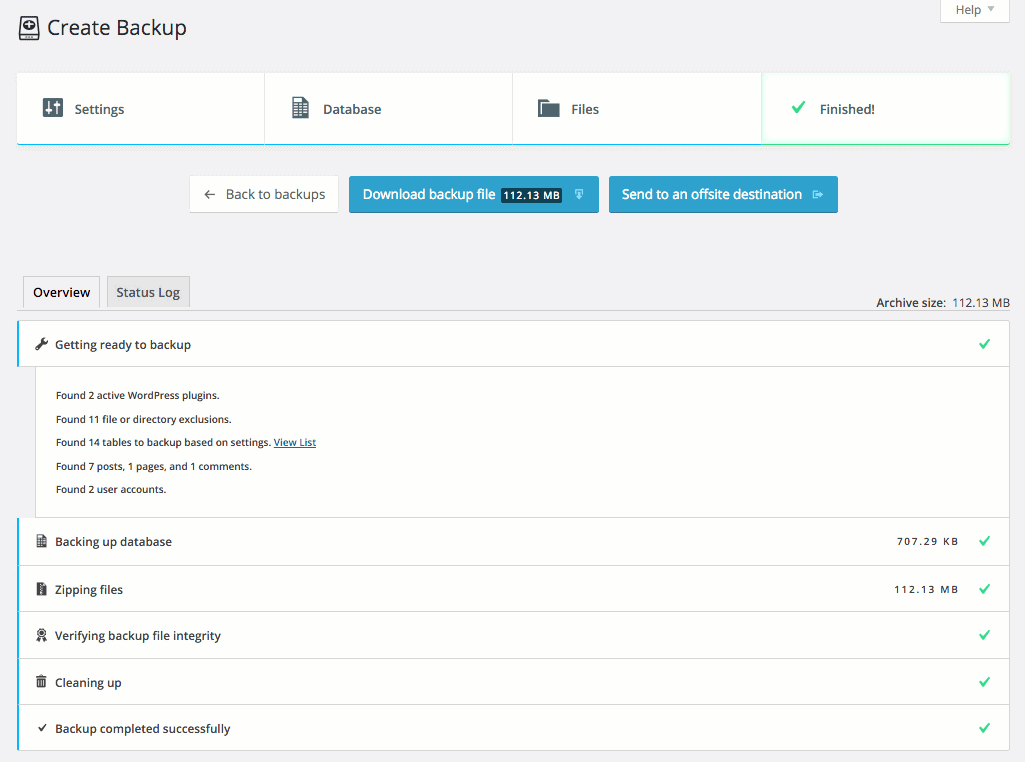Click the ribbon icon beside Verifying backup file integrity

41,635
